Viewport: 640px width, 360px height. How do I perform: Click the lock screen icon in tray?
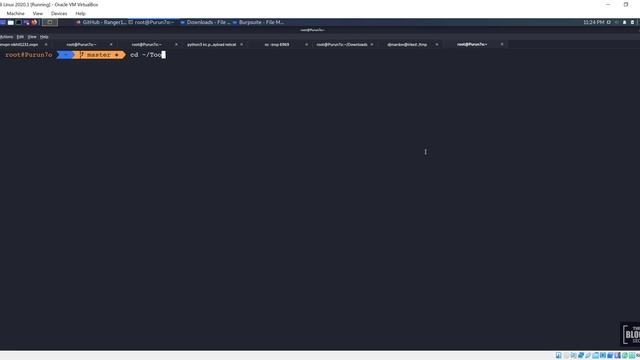[x=633, y=22]
